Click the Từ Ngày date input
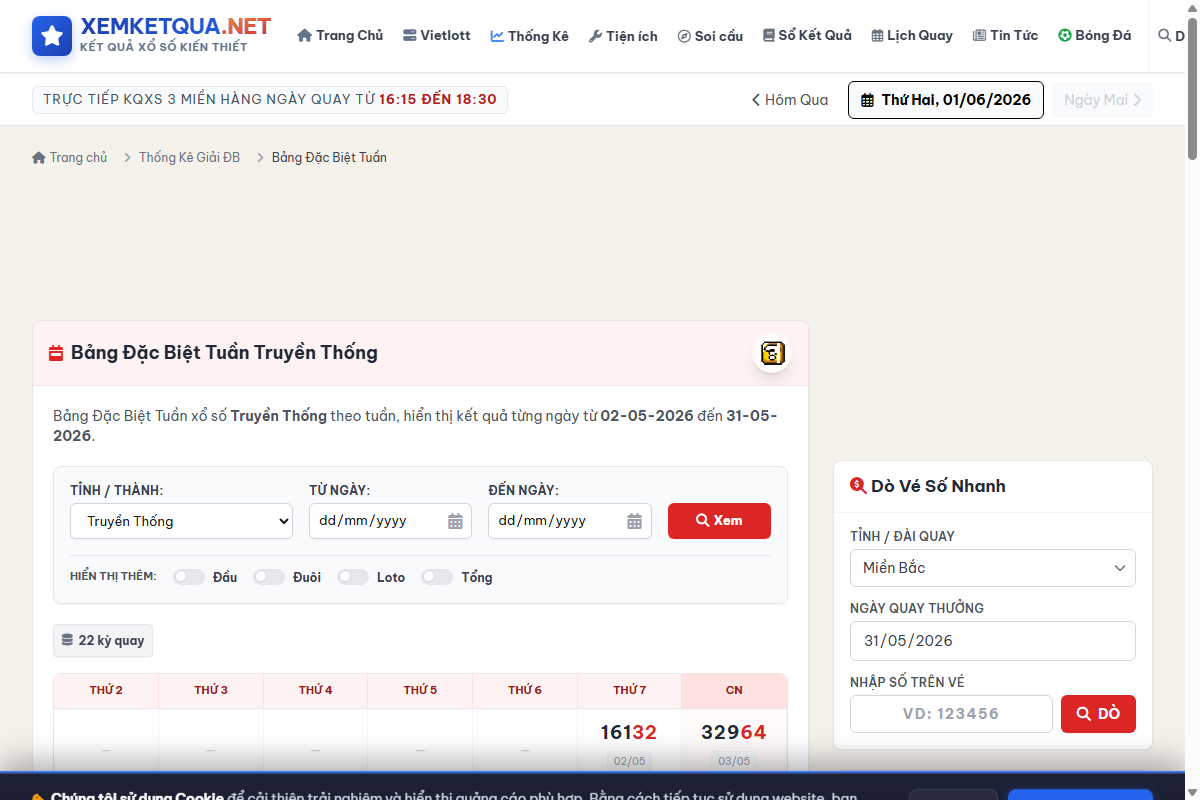The height and width of the screenshot is (800, 1200). 390,521
